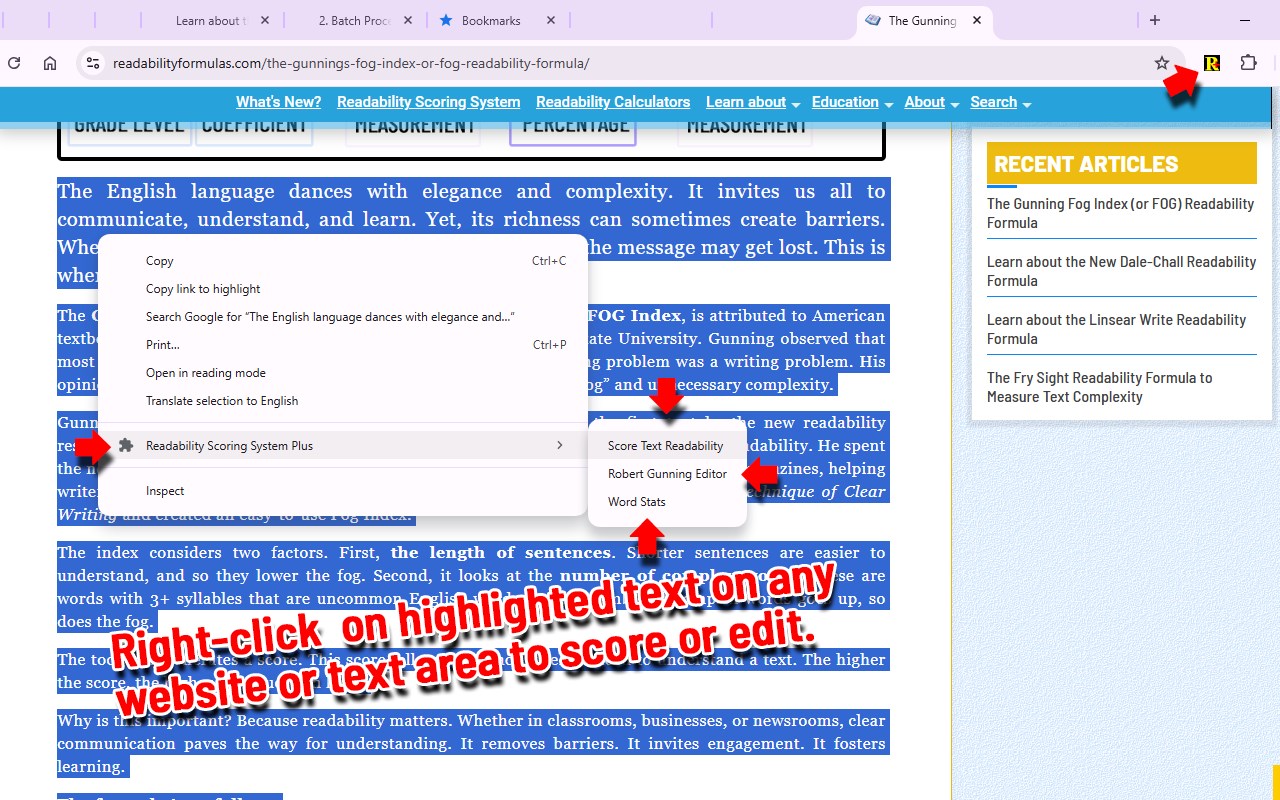1280x800 pixels.
Task: Open Readability Calculators nav link
Action: [613, 102]
